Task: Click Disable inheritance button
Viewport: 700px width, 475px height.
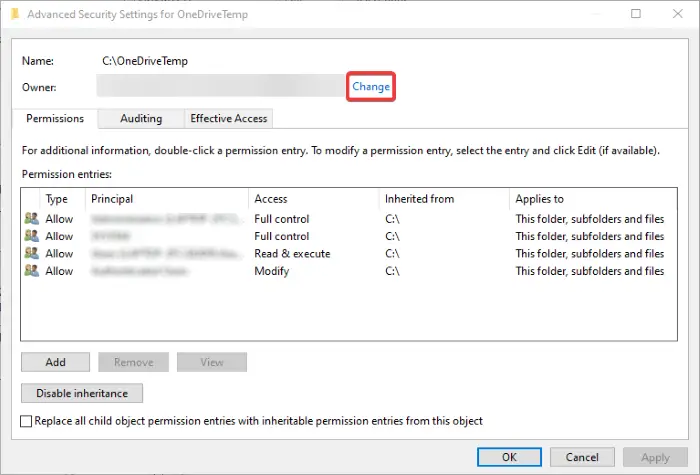Action: [82, 393]
